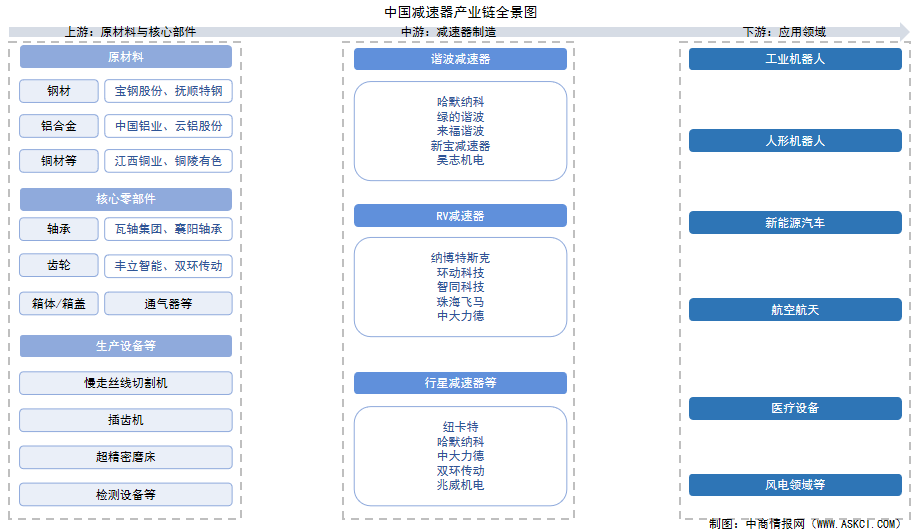Select the 慢走丝线切割机 box
The image size is (924, 532).
pos(126,383)
